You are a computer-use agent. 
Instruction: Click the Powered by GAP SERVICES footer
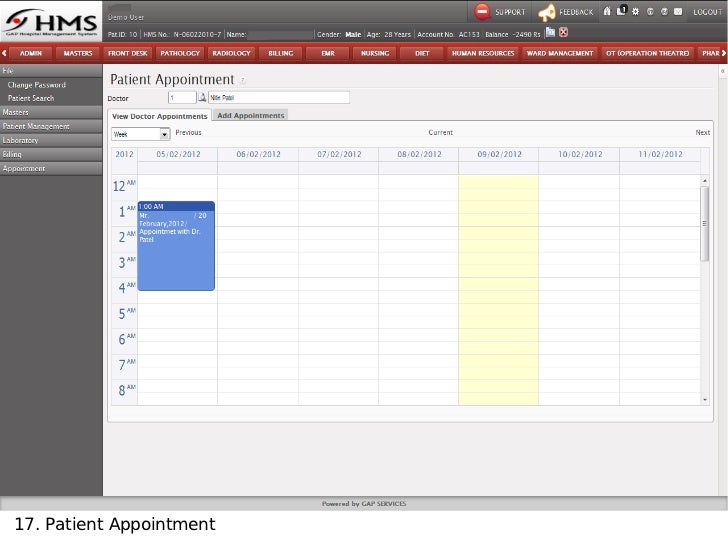(364, 504)
